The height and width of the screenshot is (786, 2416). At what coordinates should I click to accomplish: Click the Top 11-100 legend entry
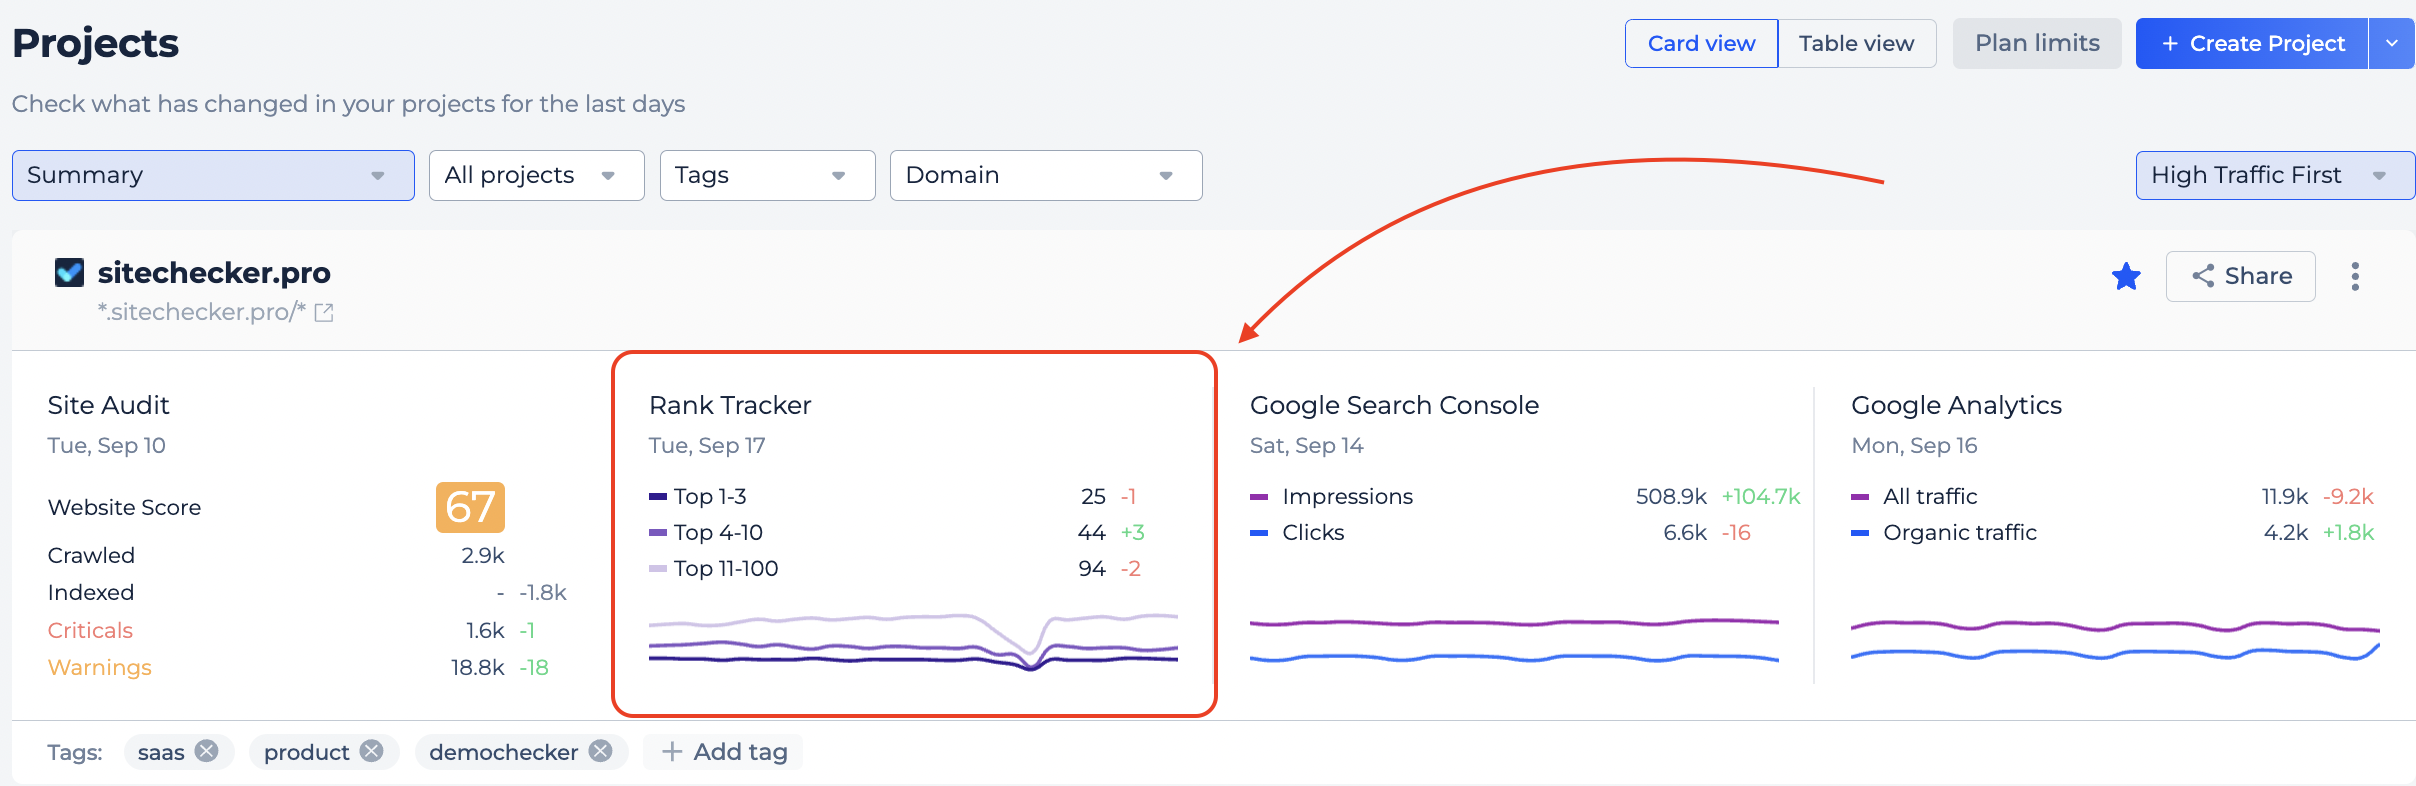[714, 568]
